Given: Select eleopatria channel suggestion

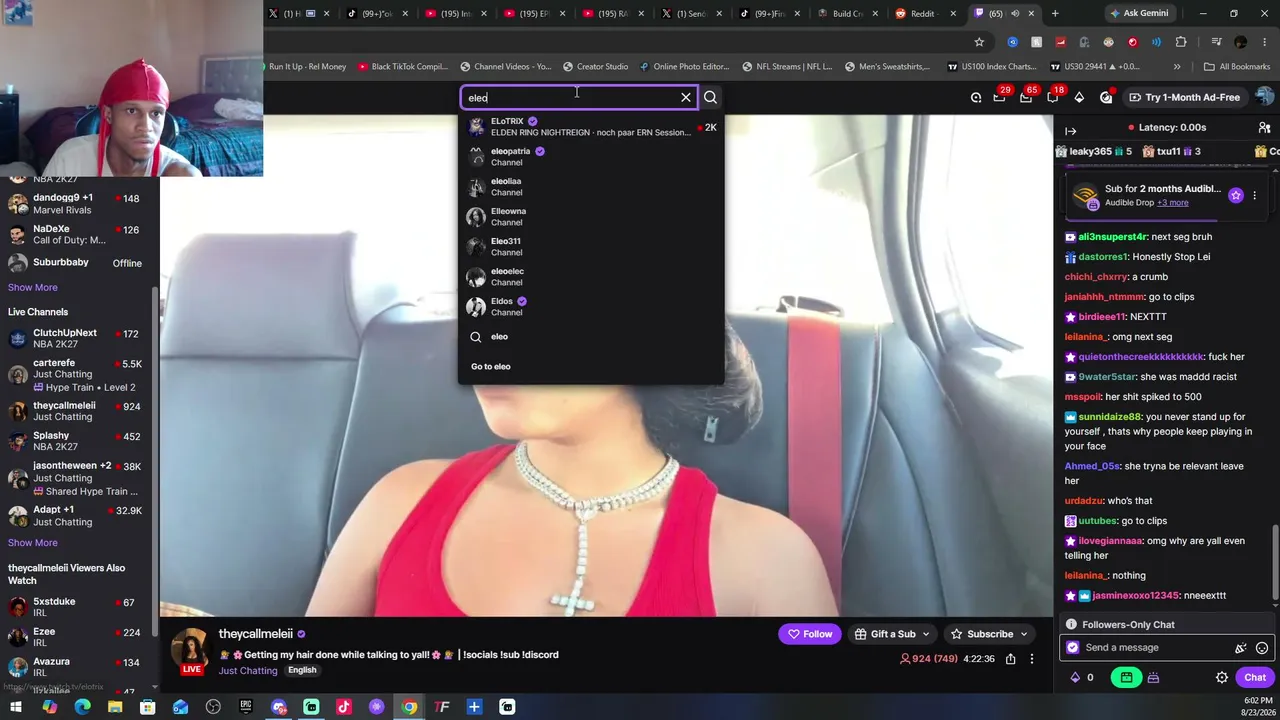Looking at the screenshot, I should tap(592, 156).
